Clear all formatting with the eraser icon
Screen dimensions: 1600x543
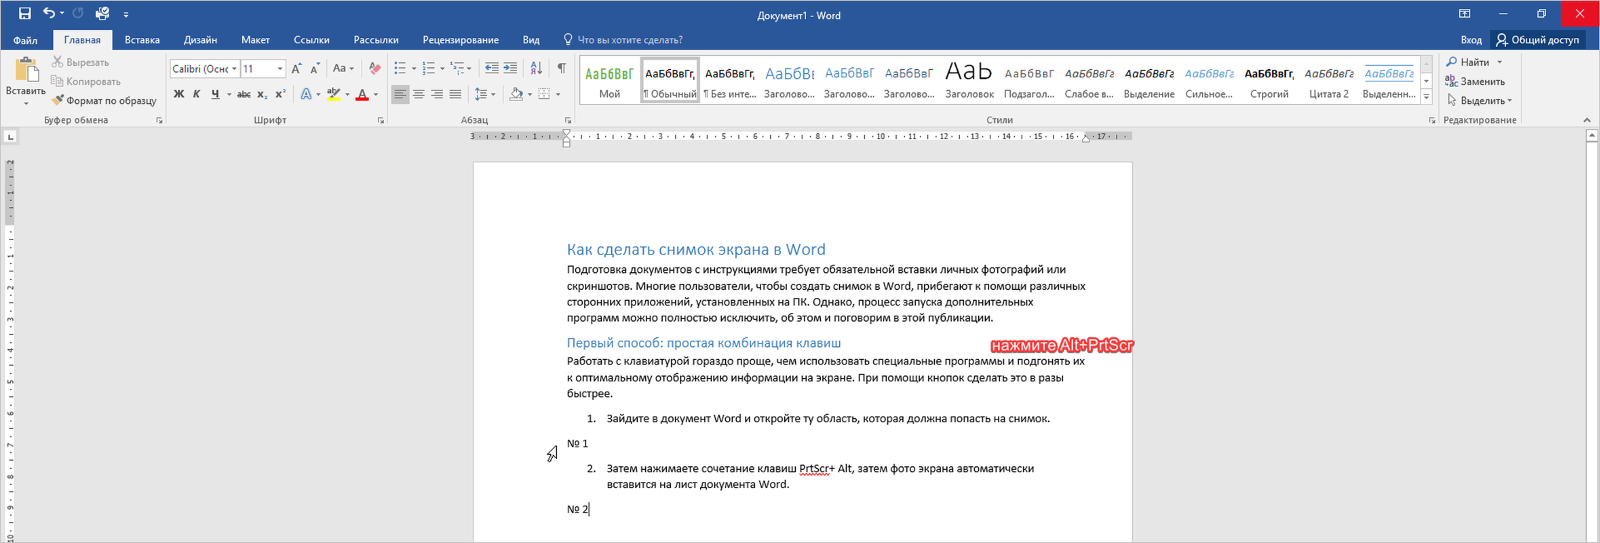tap(374, 68)
